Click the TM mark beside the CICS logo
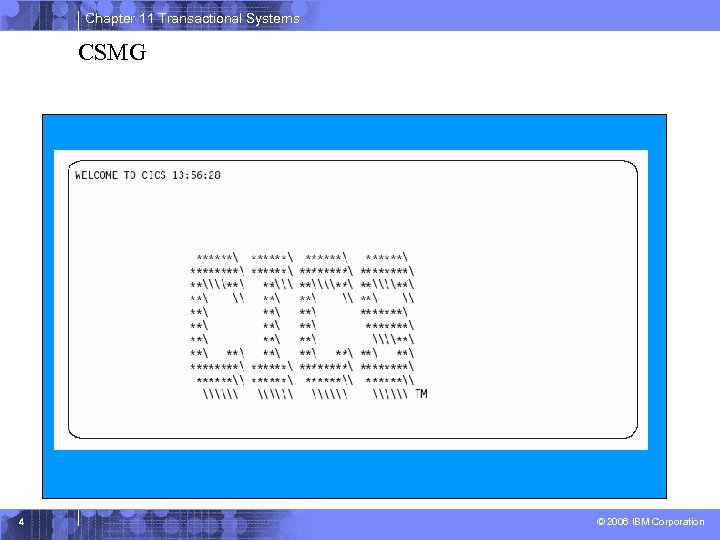 point(422,394)
